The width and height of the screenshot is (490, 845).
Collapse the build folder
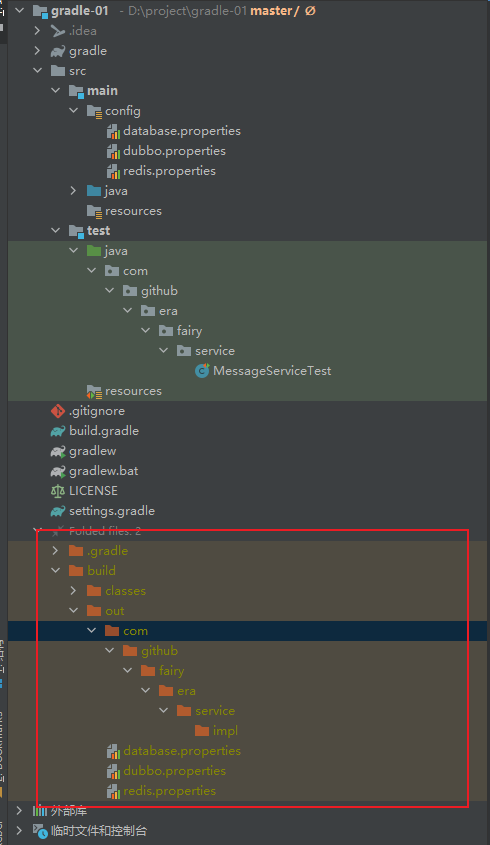point(56,570)
